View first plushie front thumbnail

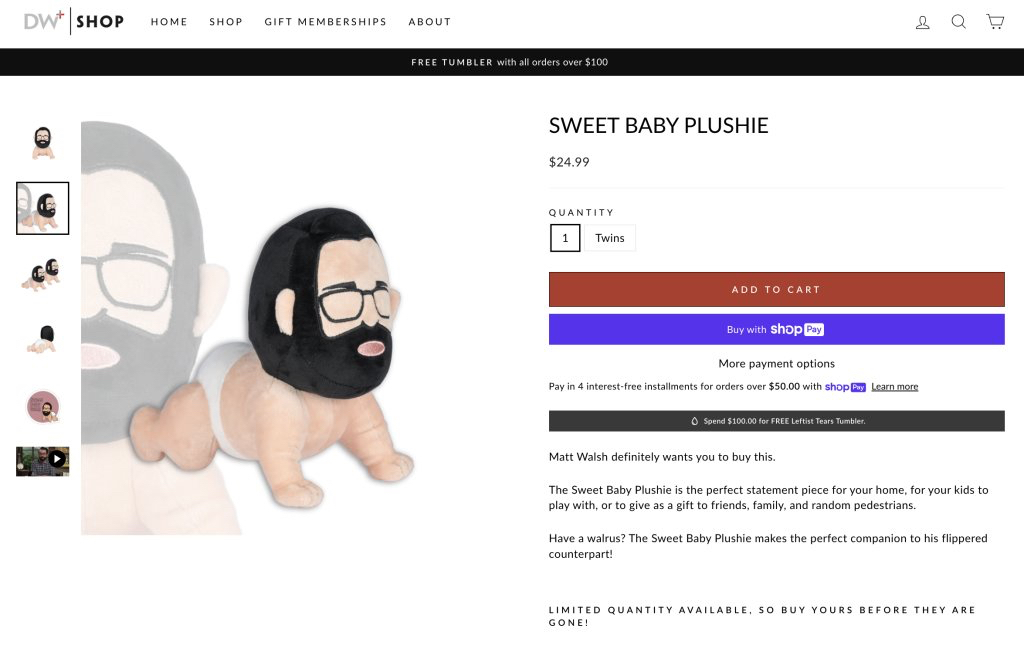43,143
